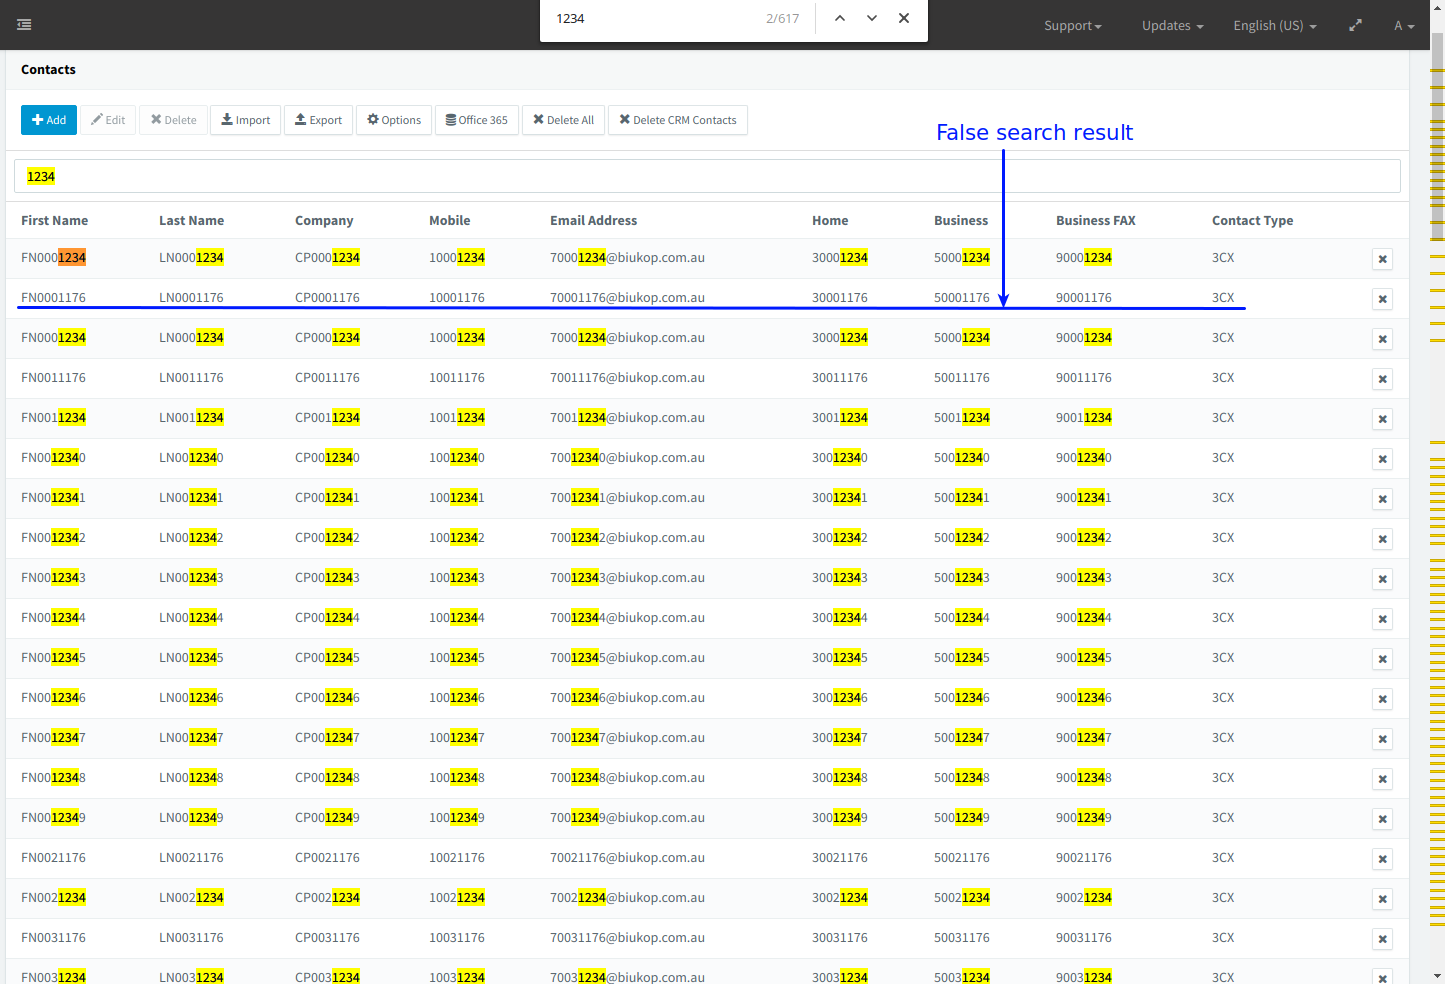Image resolution: width=1445 pixels, height=984 pixels.
Task: Delete contact row FN0001176 with X
Action: (1382, 299)
